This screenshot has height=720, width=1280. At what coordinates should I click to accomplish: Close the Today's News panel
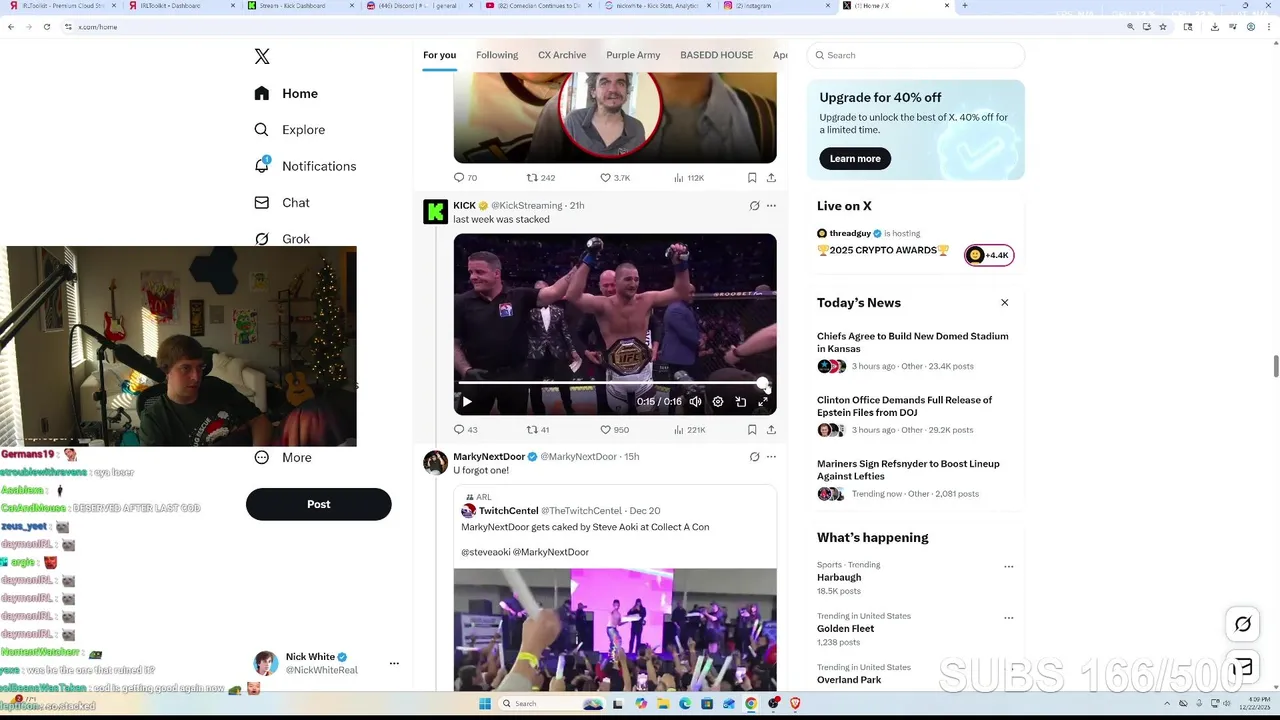click(x=1005, y=303)
